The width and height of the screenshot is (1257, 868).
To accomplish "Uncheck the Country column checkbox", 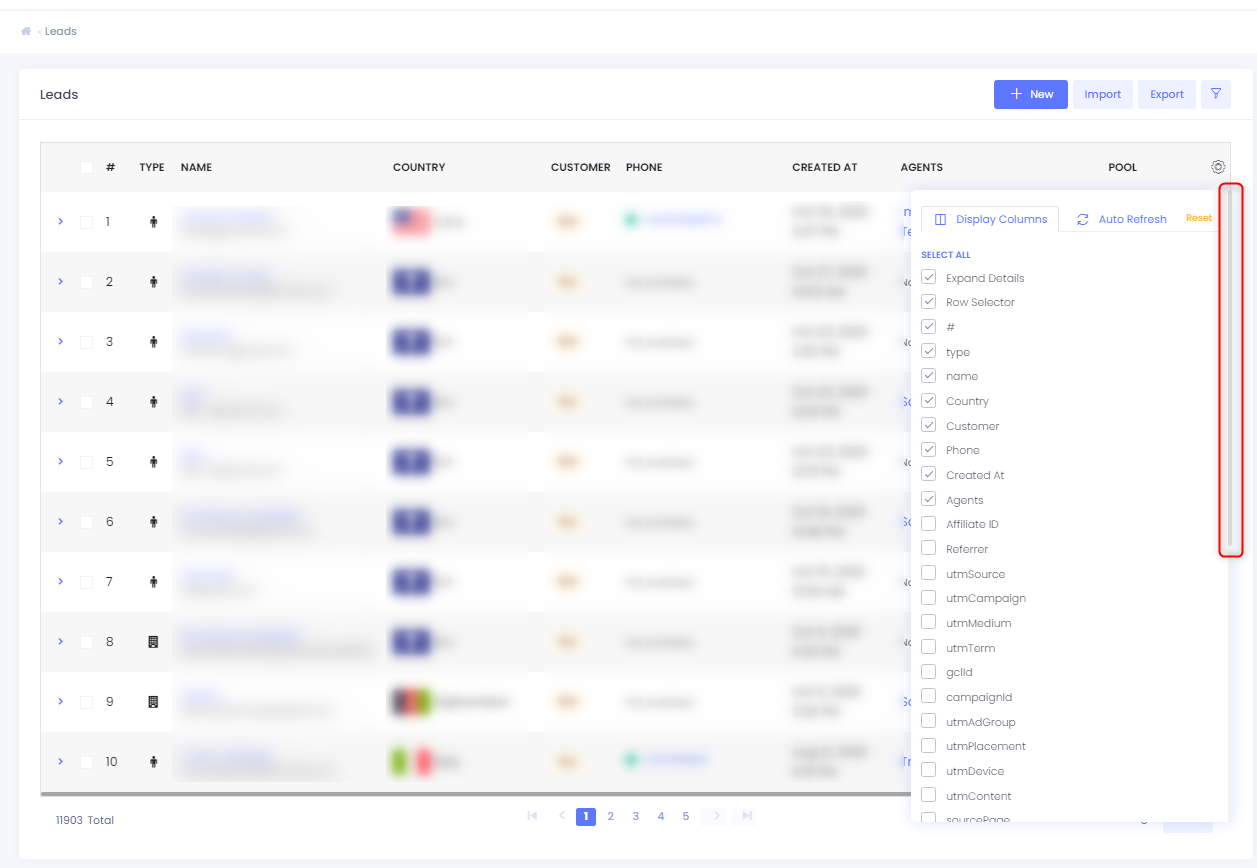I will (x=928, y=401).
